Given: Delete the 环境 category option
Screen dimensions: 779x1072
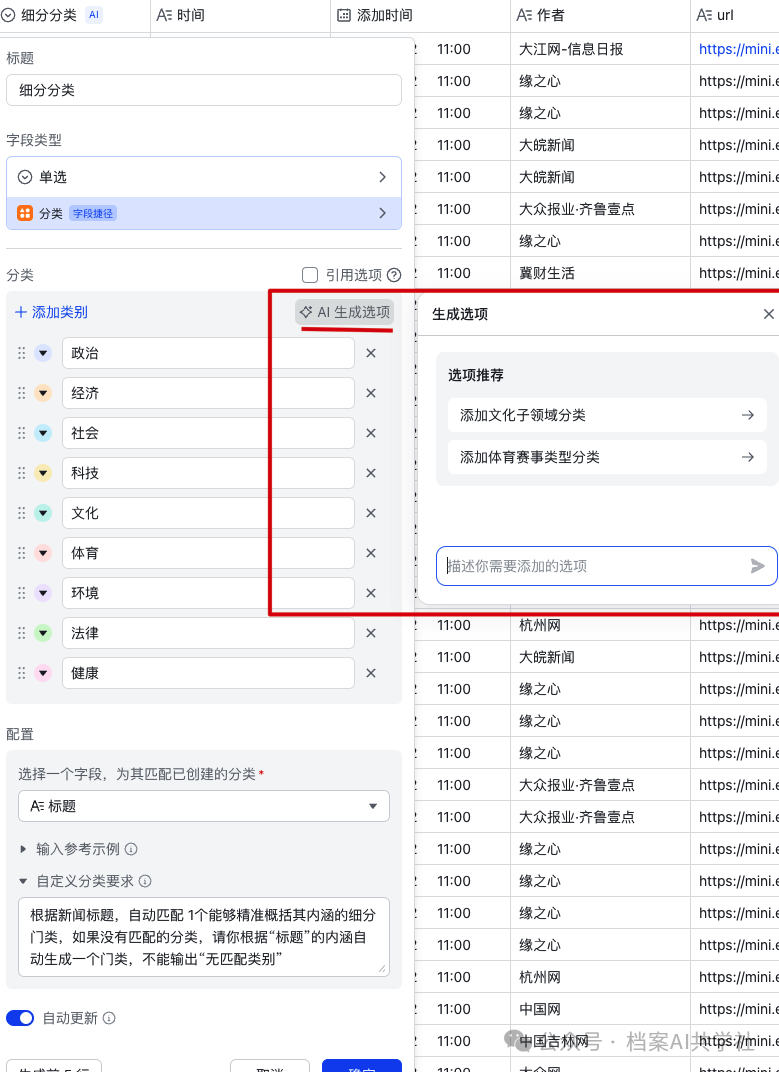Looking at the screenshot, I should pyautogui.click(x=371, y=593).
